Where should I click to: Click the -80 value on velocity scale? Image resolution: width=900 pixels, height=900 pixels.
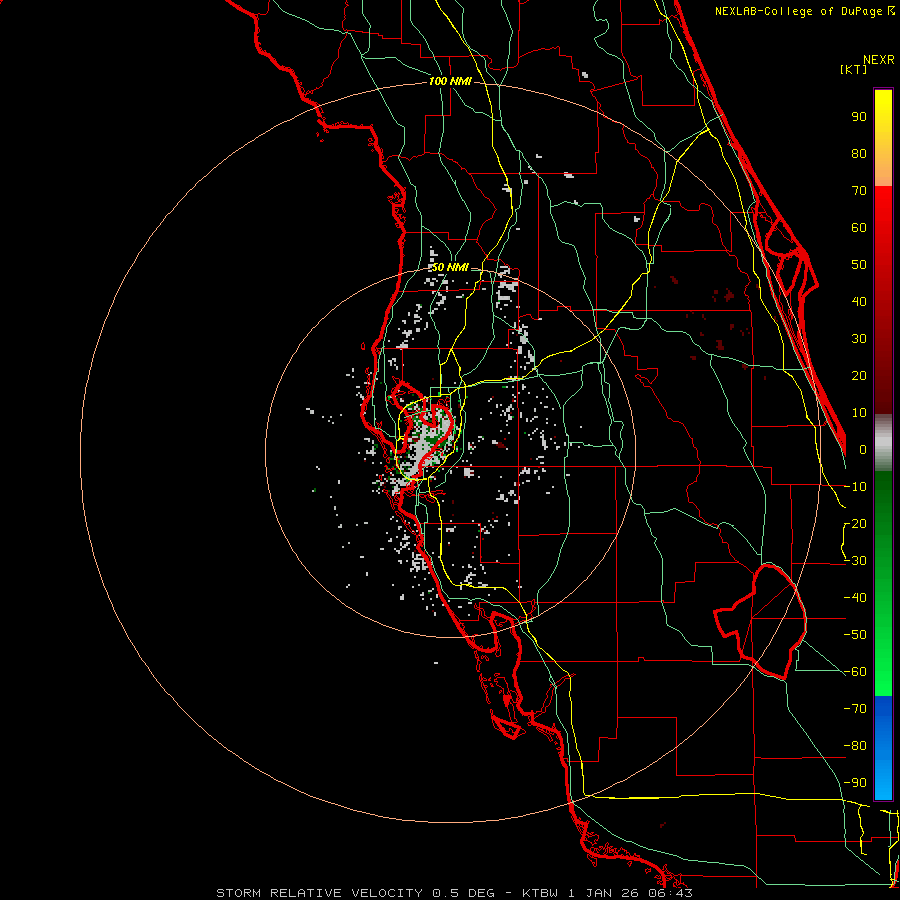(x=855, y=746)
